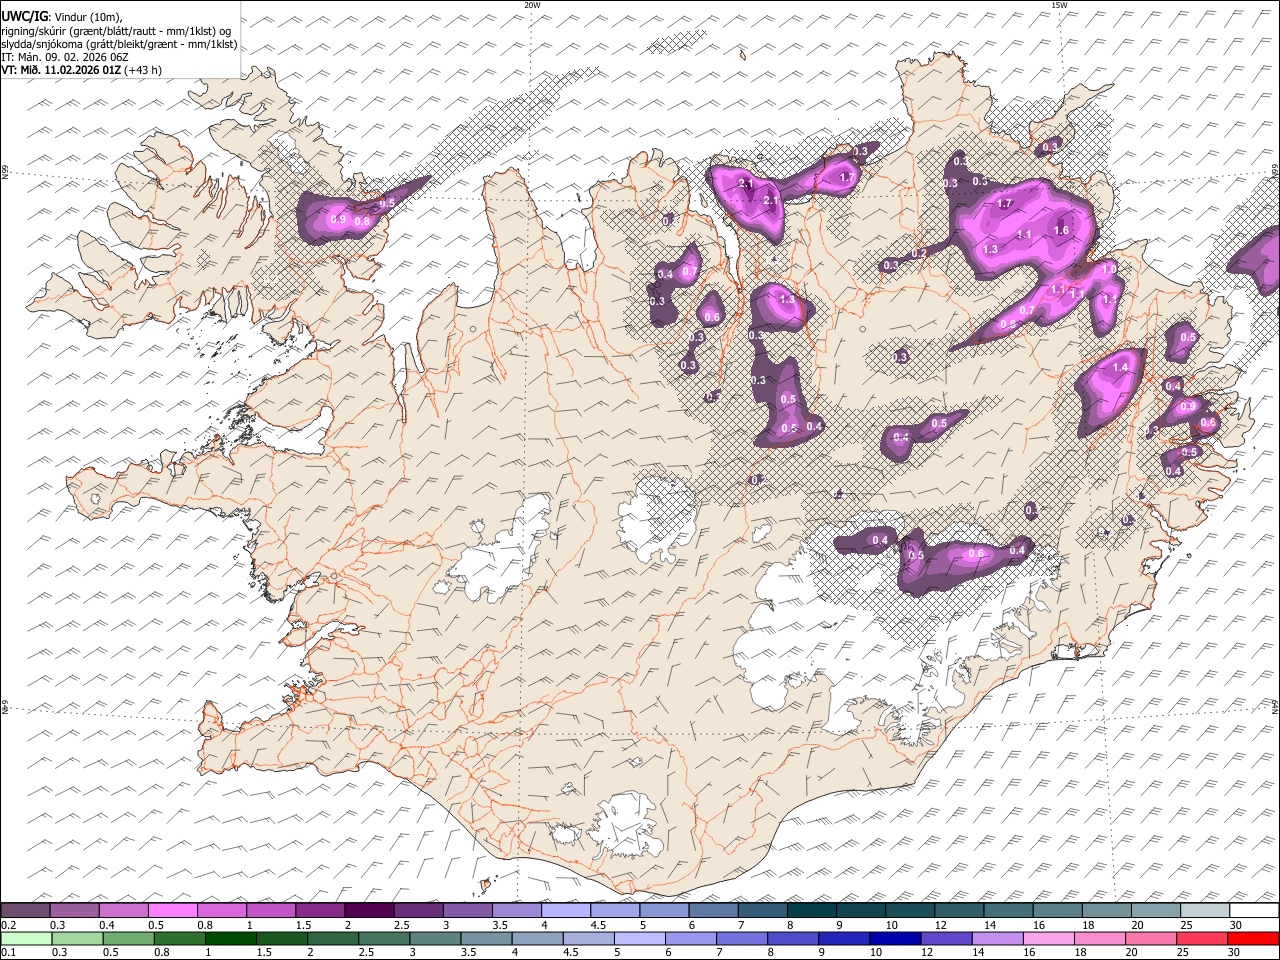Viewport: 1280px width, 960px height.
Task: Pick the 0.1–0.3 pale green rain swatch
Action: pos(26,938)
